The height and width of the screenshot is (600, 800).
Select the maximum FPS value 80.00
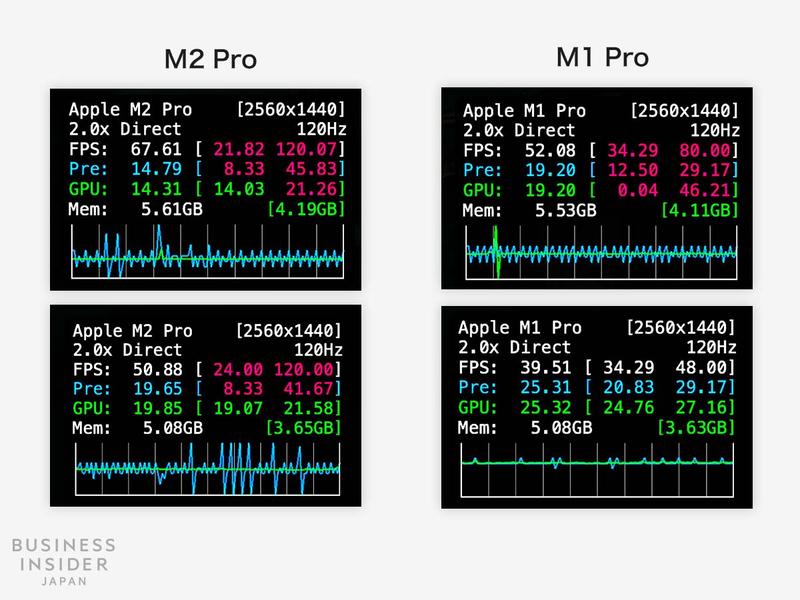coord(705,151)
